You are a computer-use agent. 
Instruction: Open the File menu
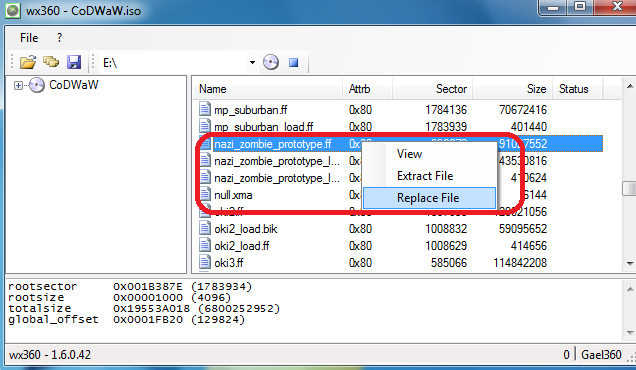pyautogui.click(x=29, y=38)
